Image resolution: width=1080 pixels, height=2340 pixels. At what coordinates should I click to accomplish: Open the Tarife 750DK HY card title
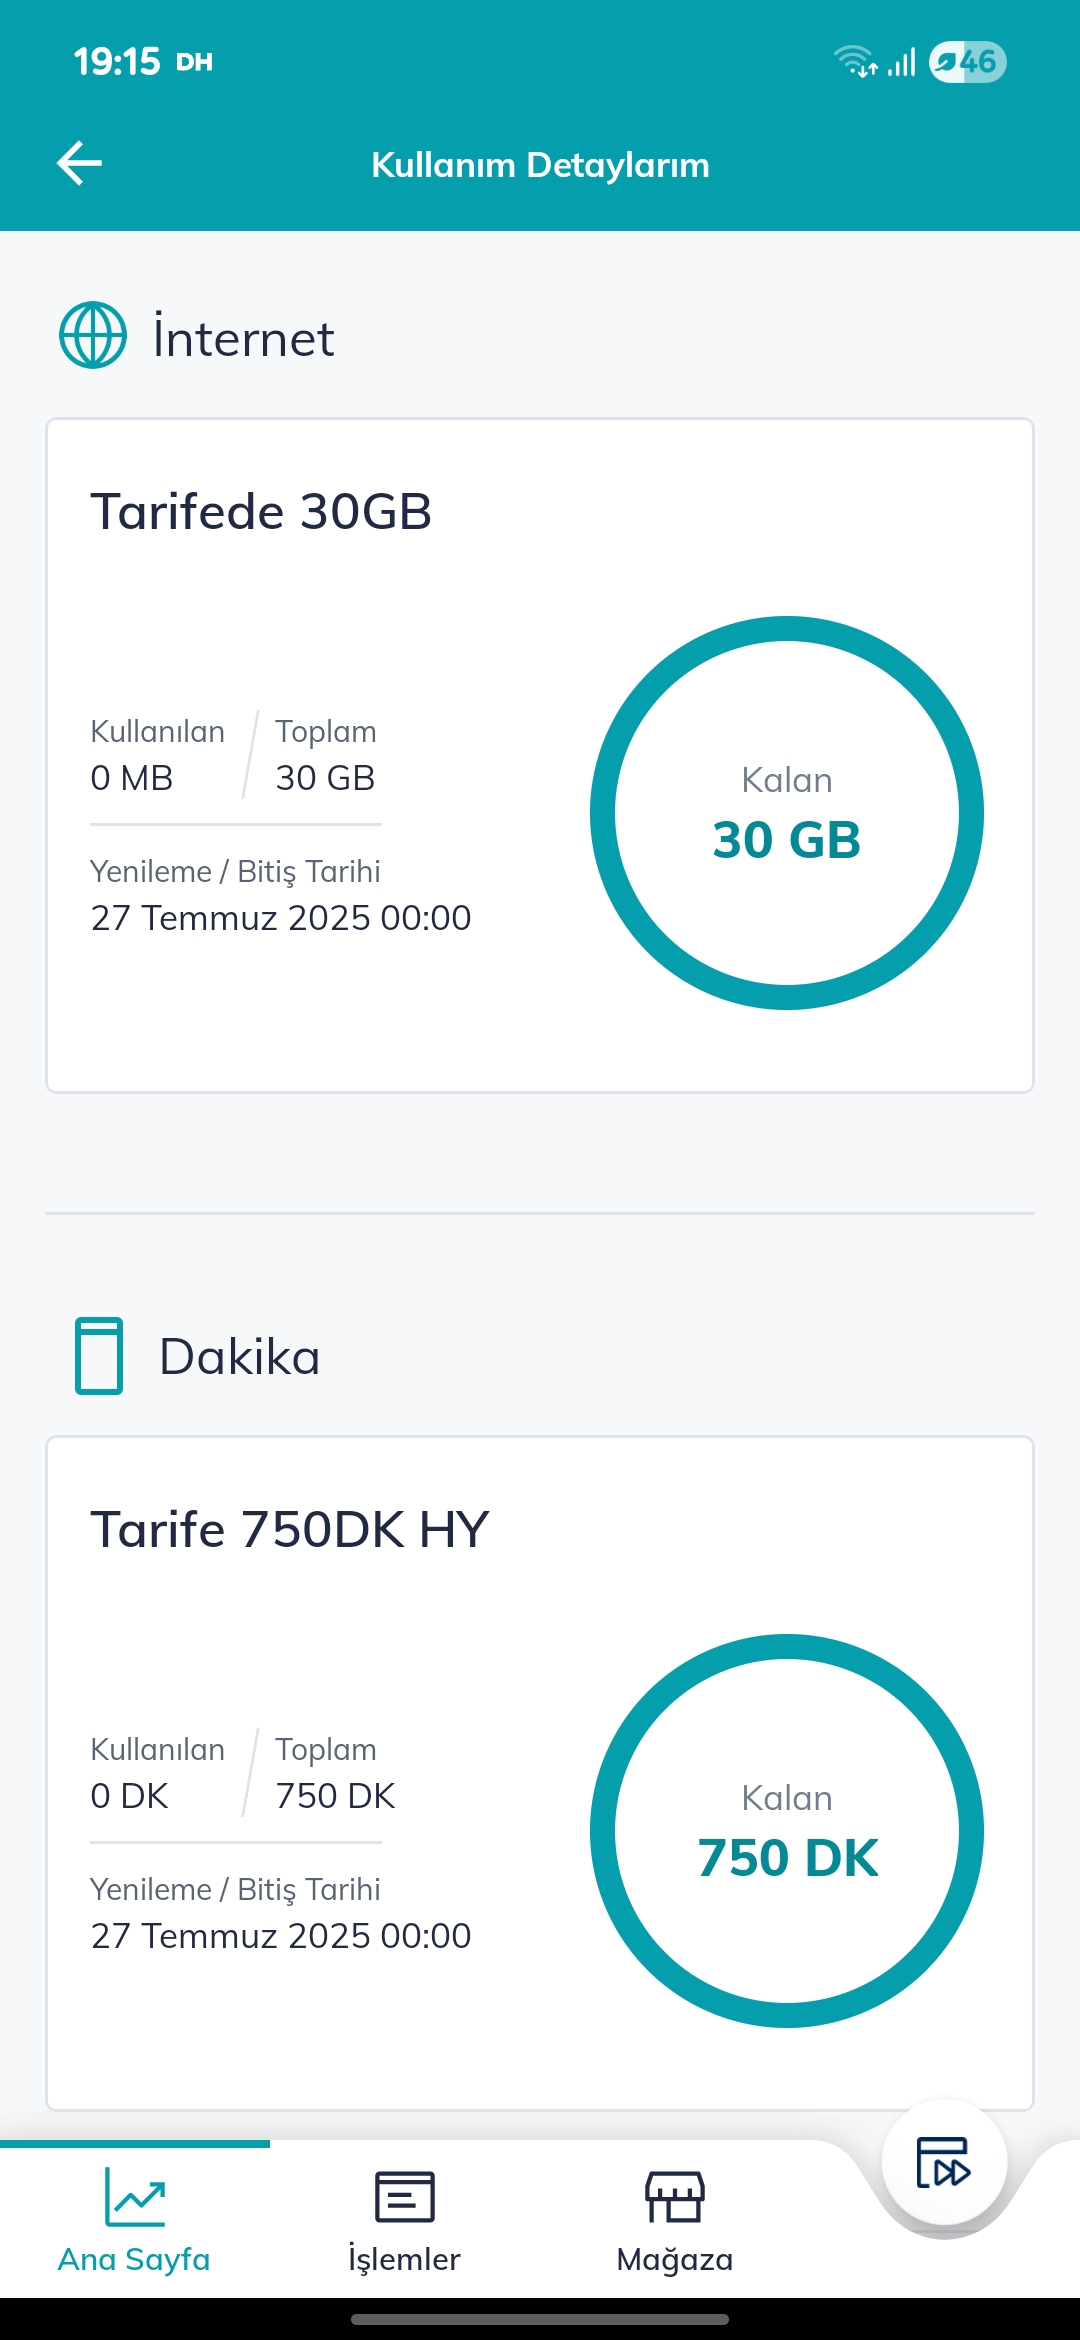290,1529
